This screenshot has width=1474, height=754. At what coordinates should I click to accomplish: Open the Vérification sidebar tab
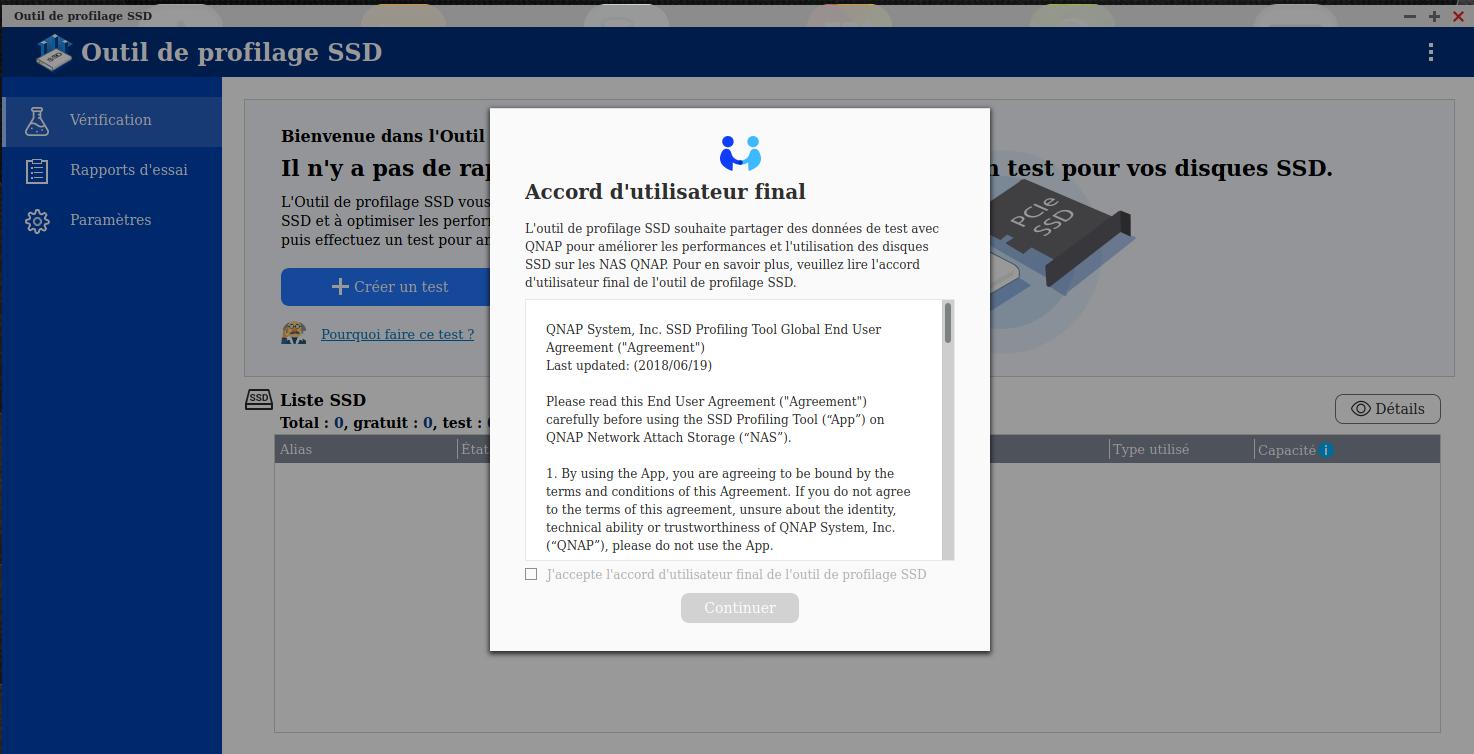[x=111, y=120]
